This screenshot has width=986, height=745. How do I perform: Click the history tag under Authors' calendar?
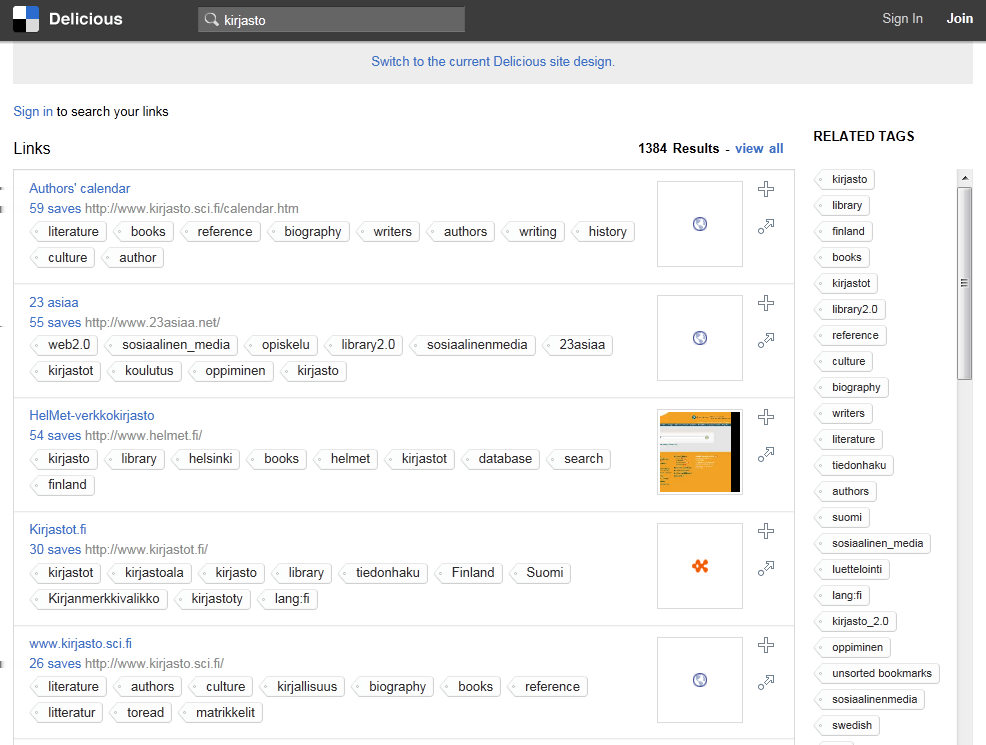pyautogui.click(x=603, y=232)
